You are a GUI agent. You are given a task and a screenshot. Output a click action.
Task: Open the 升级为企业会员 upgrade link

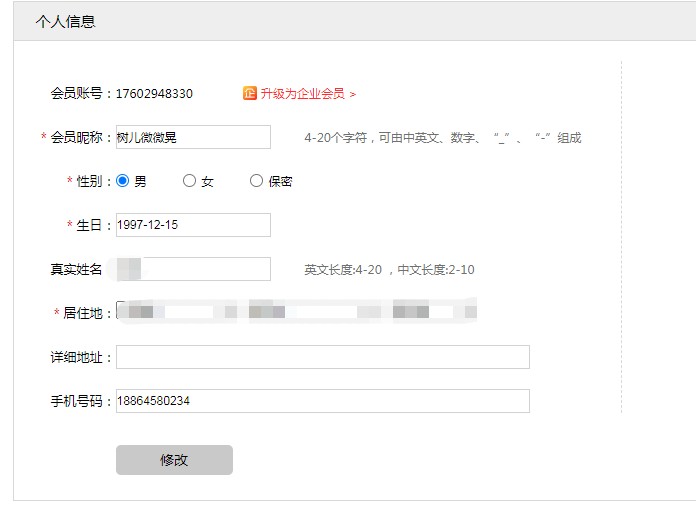pos(302,94)
